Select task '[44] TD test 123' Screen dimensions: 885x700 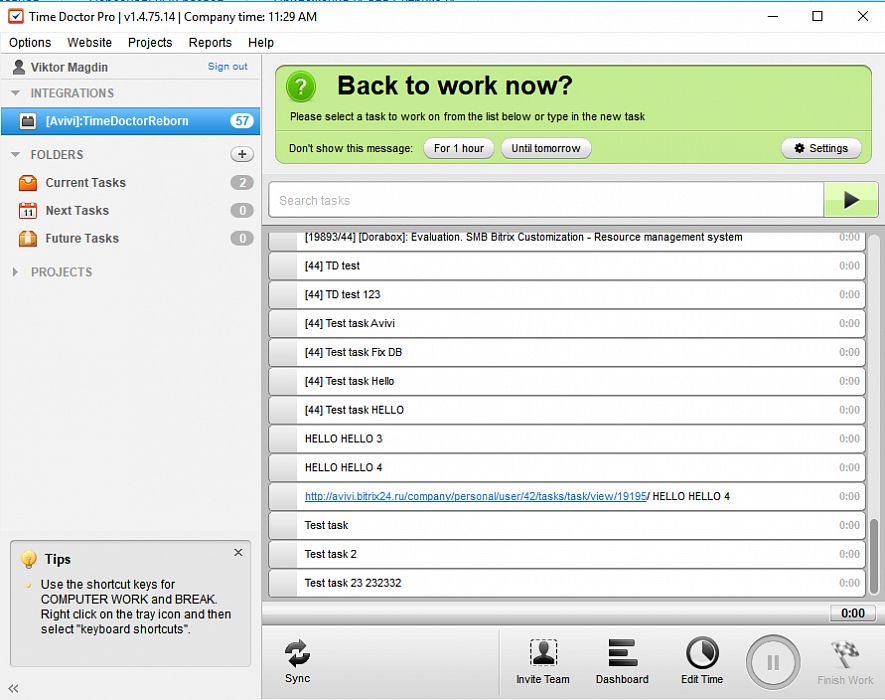tap(567, 295)
